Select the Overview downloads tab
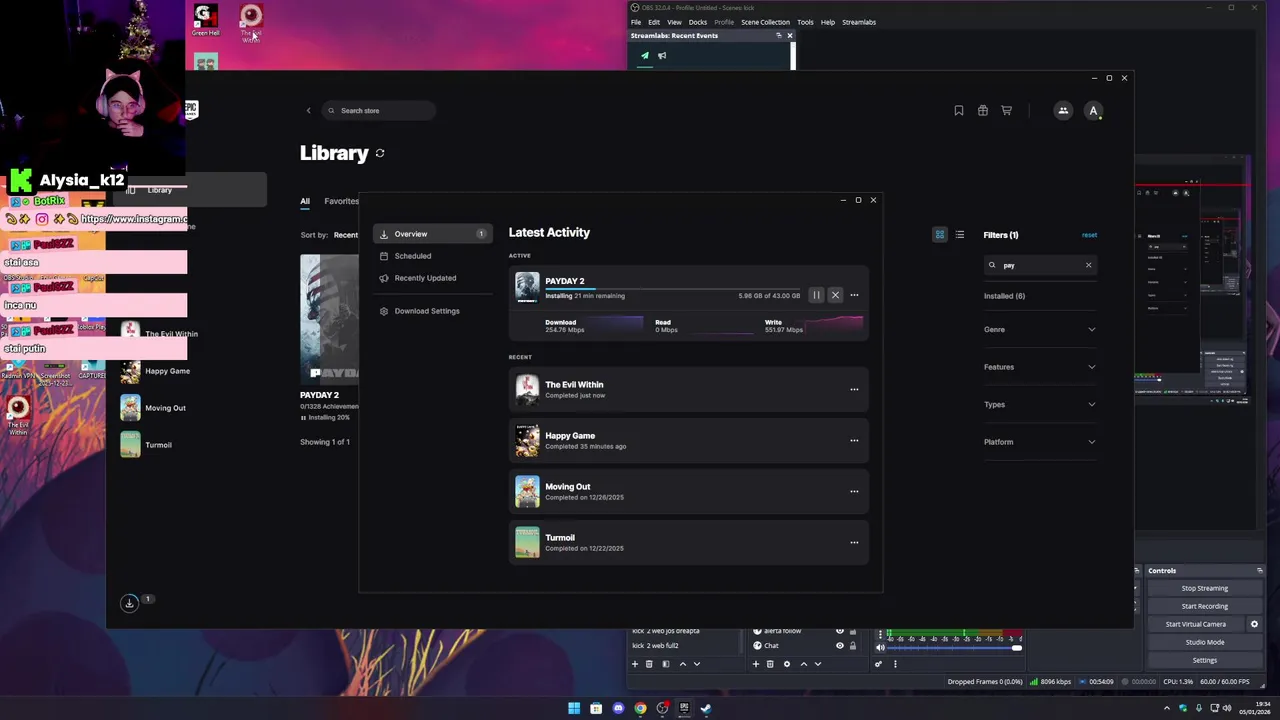Screen dimensions: 1280x720 [x=432, y=234]
